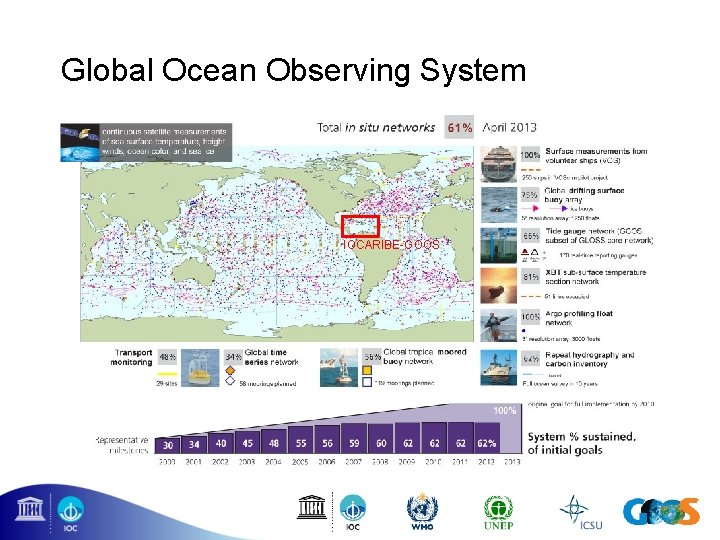Viewport: 720px width, 540px height.
Task: Select the bar labeled 55
Action: pyautogui.click(x=301, y=439)
